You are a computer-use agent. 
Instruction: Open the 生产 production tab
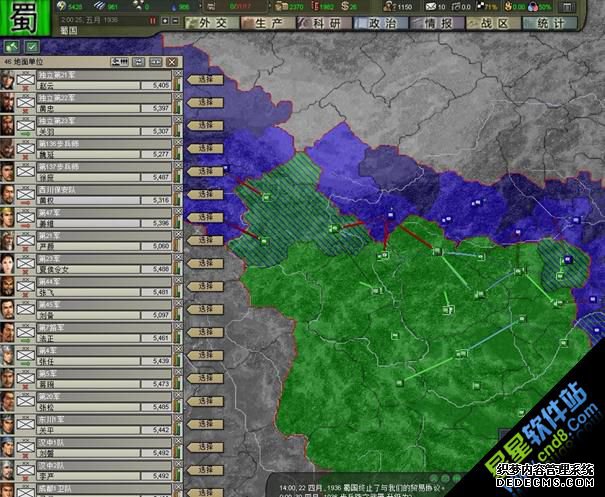click(x=268, y=23)
